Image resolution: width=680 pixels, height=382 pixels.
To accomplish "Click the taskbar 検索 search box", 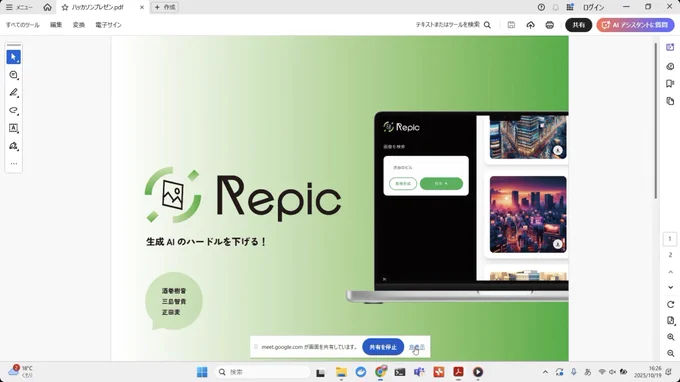I will 262,372.
